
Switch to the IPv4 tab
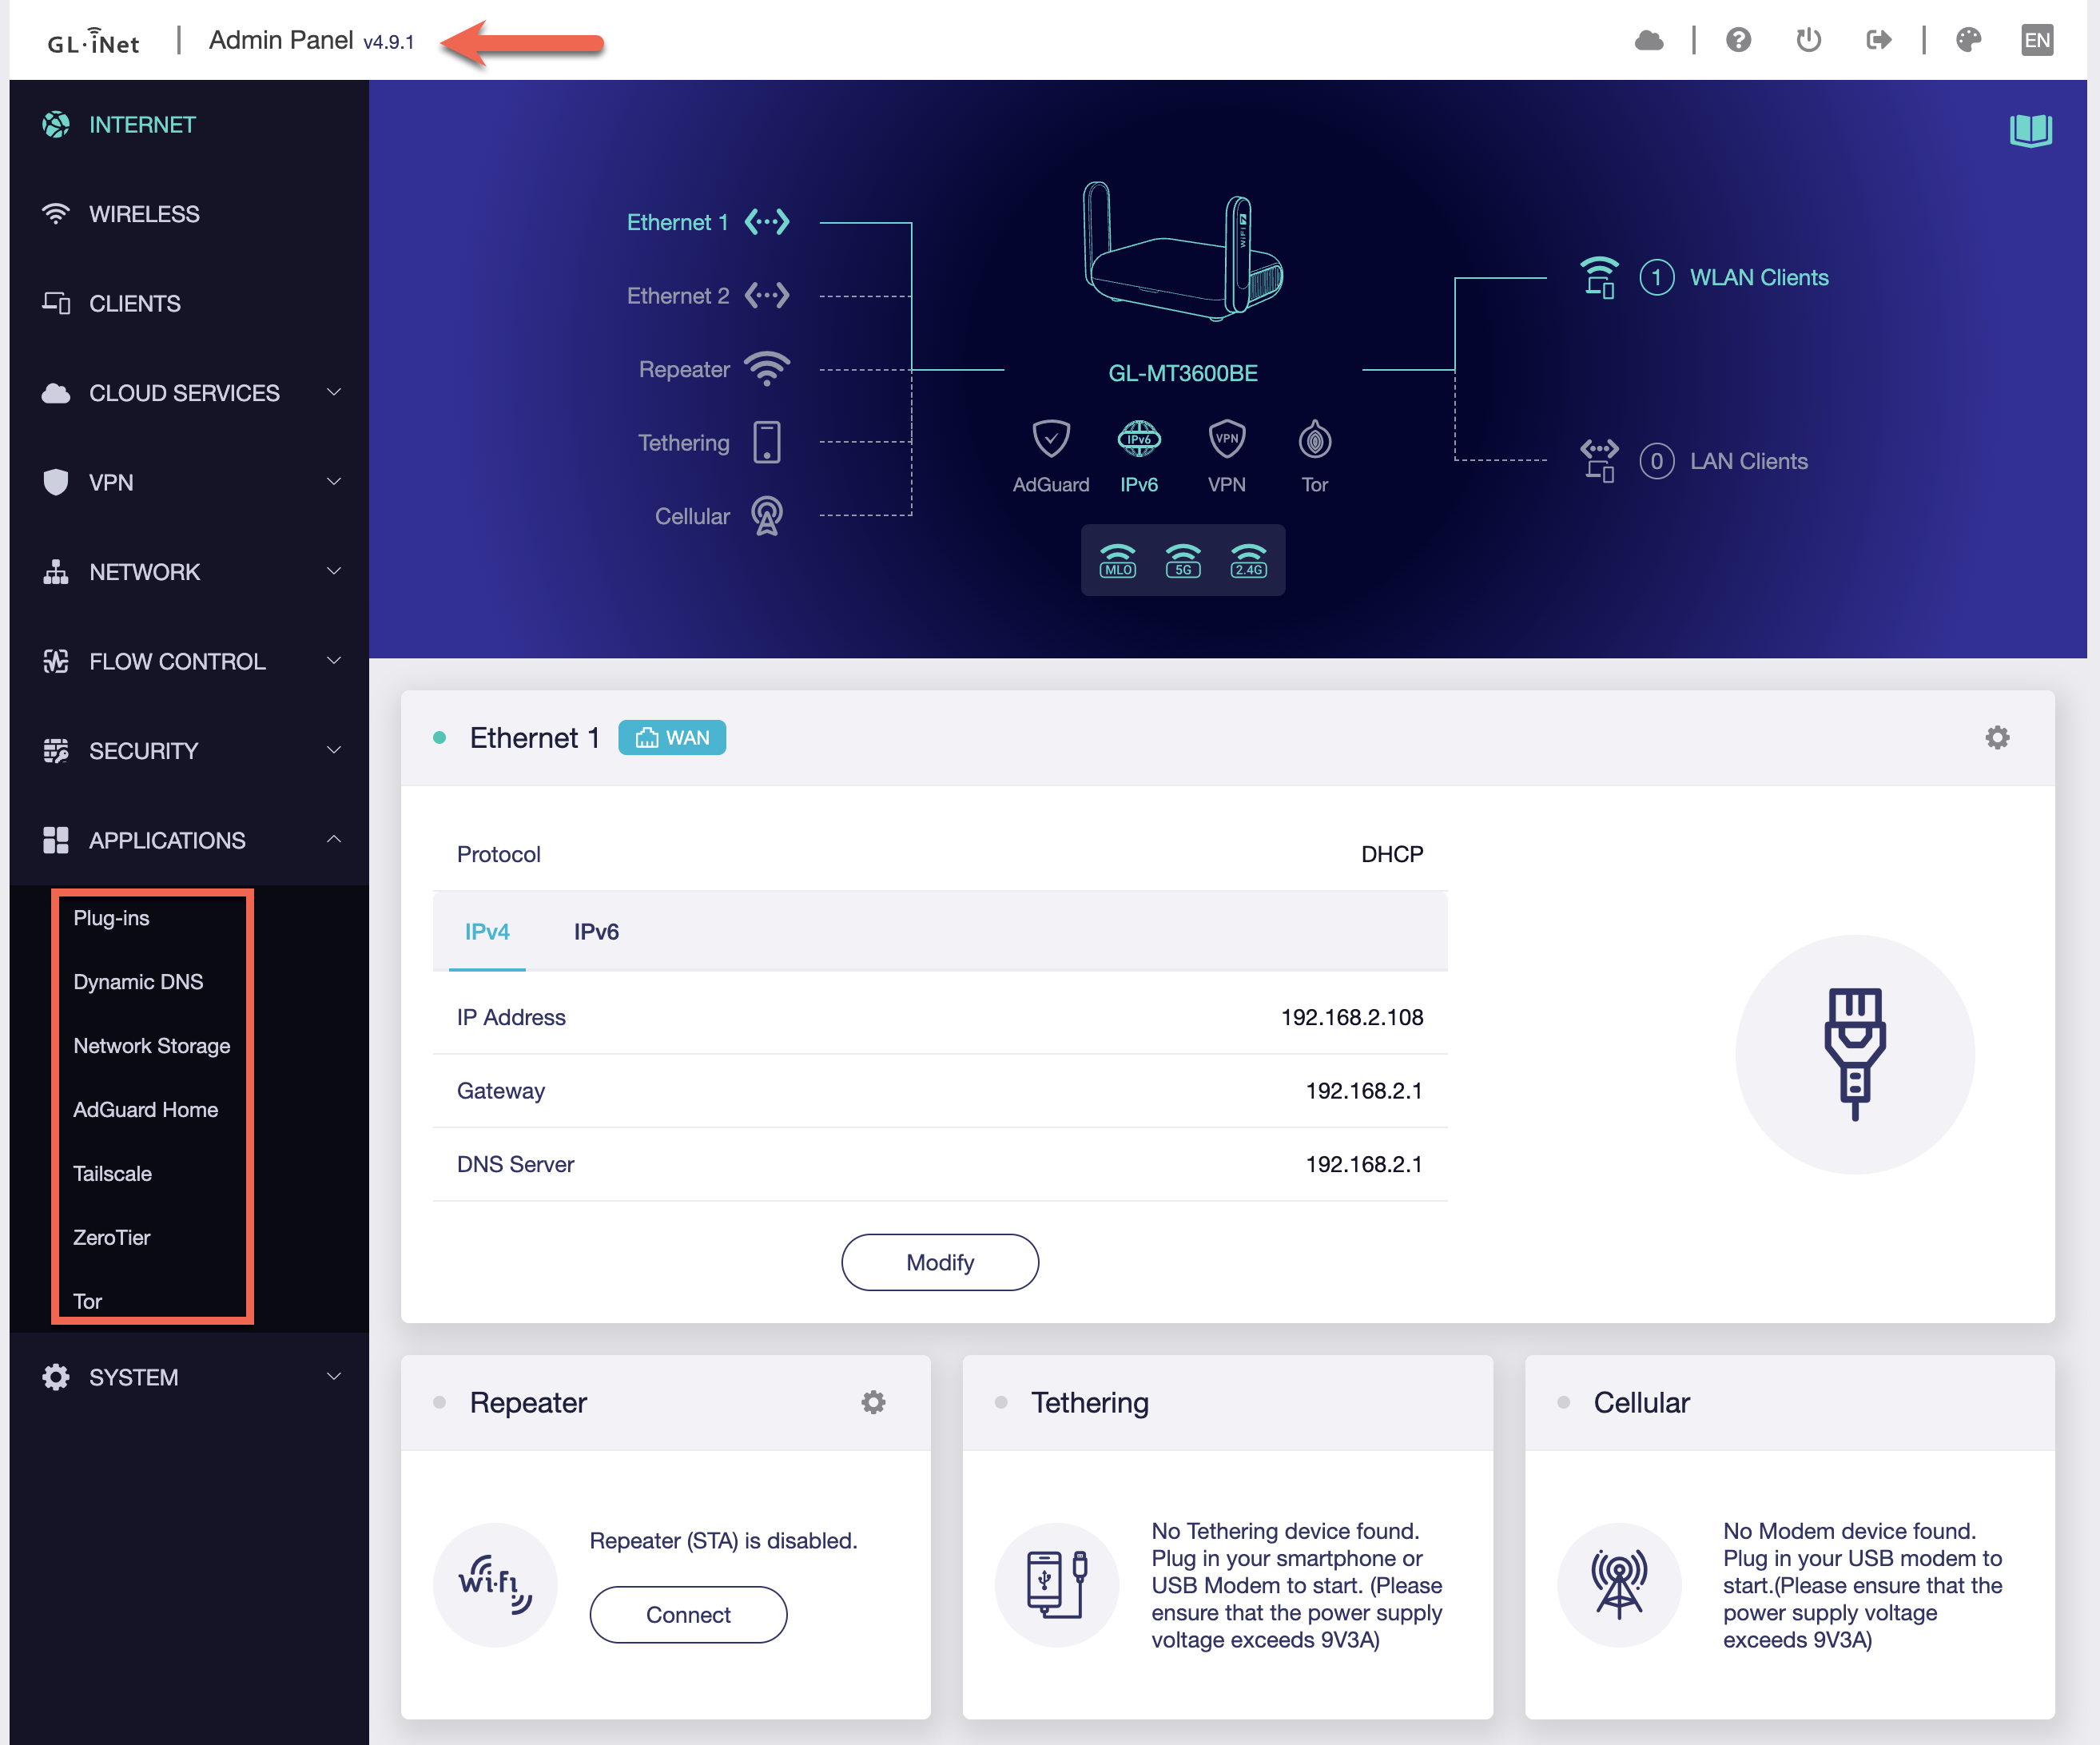487,932
